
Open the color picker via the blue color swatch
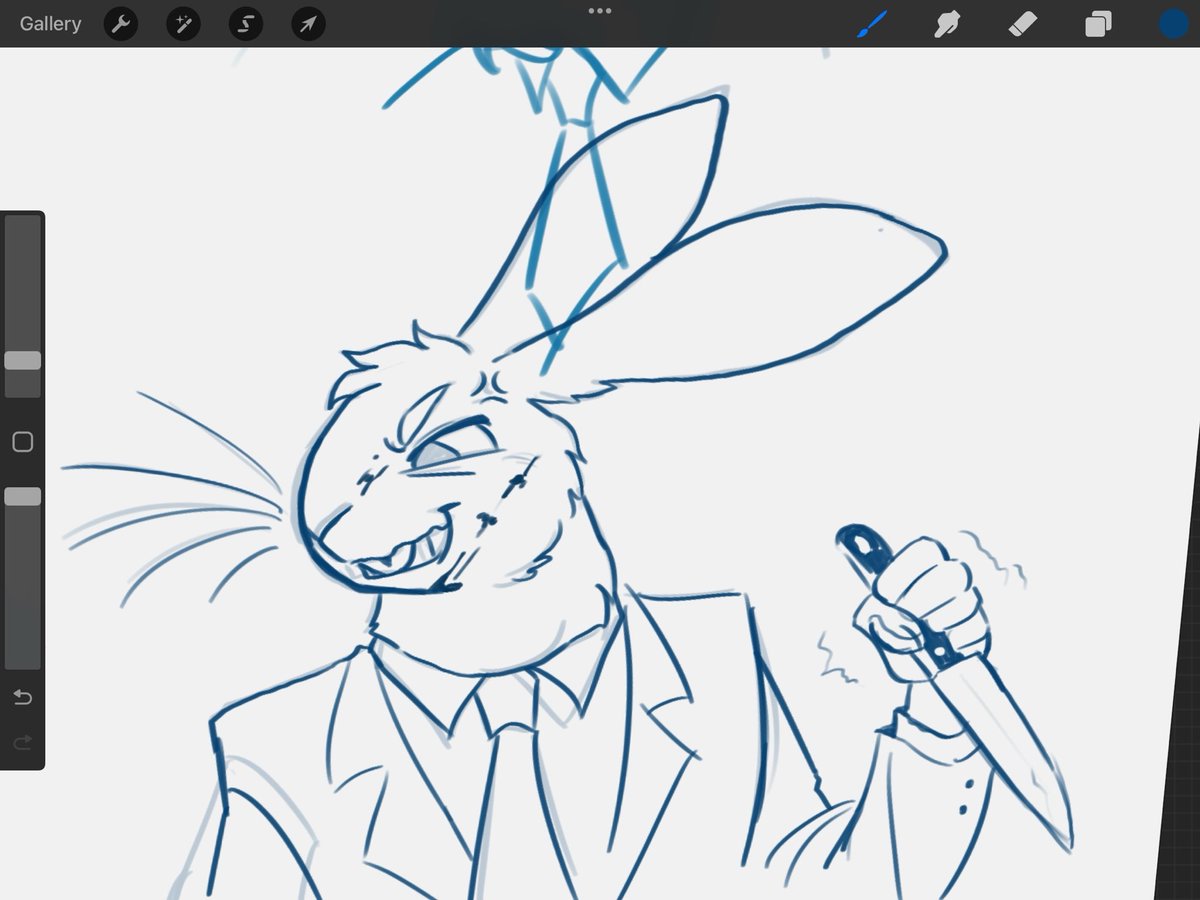(x=1172, y=24)
